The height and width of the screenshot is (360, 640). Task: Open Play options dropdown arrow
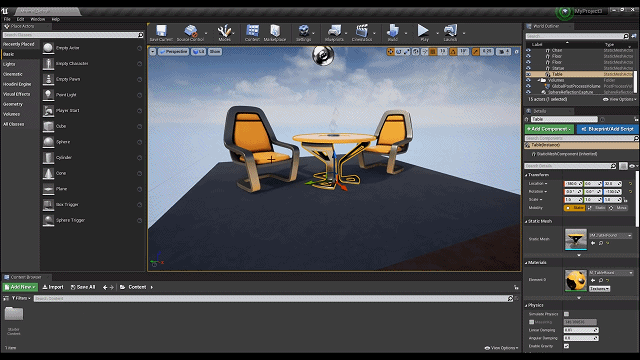click(x=437, y=33)
